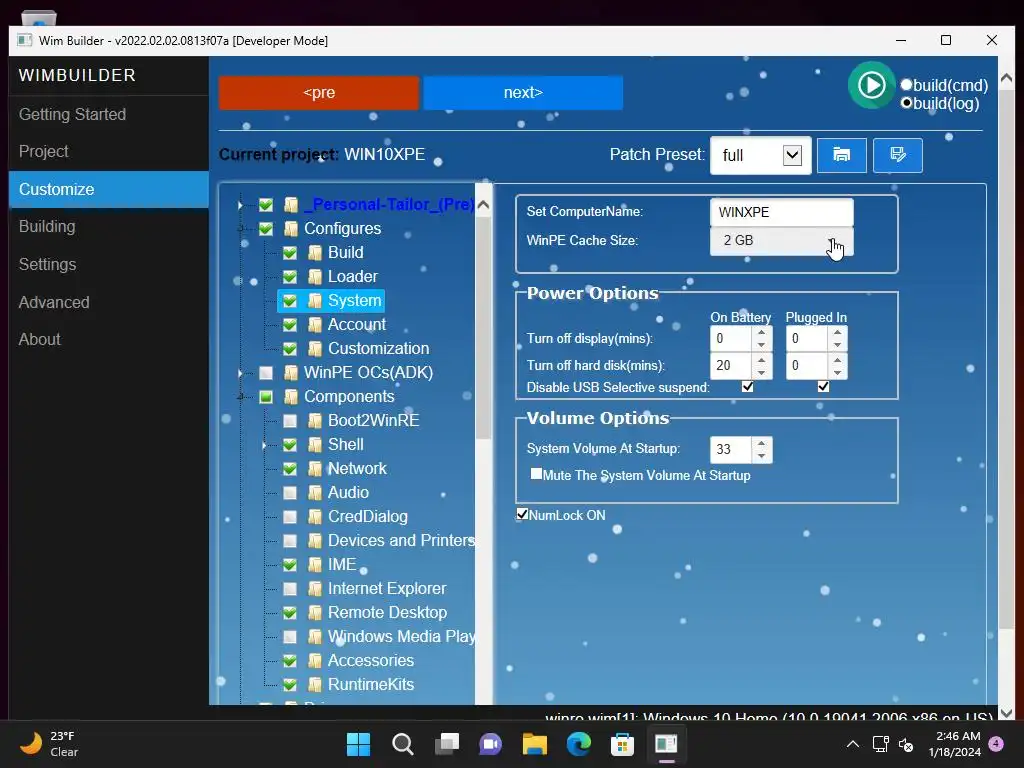The width and height of the screenshot is (1024, 768).
Task: Open taskbar Search
Action: (x=402, y=744)
